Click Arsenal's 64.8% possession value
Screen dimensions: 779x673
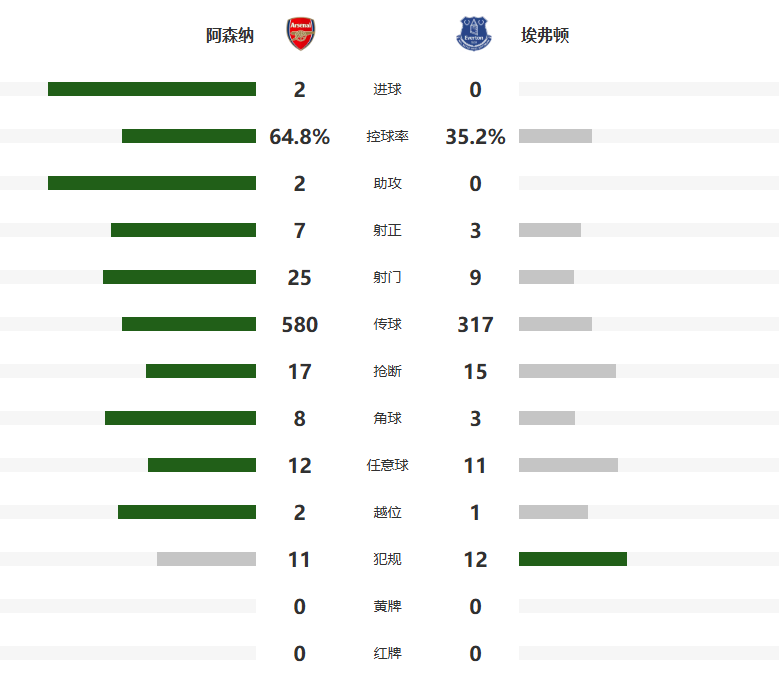300,137
